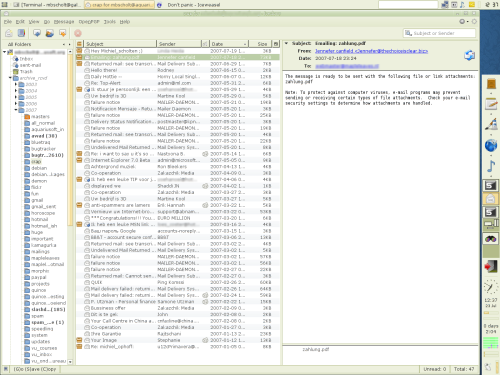Image resolution: width=500 pixels, height=375 pixels.
Task: Open the address book toolbar icon
Action: pos(22,33)
